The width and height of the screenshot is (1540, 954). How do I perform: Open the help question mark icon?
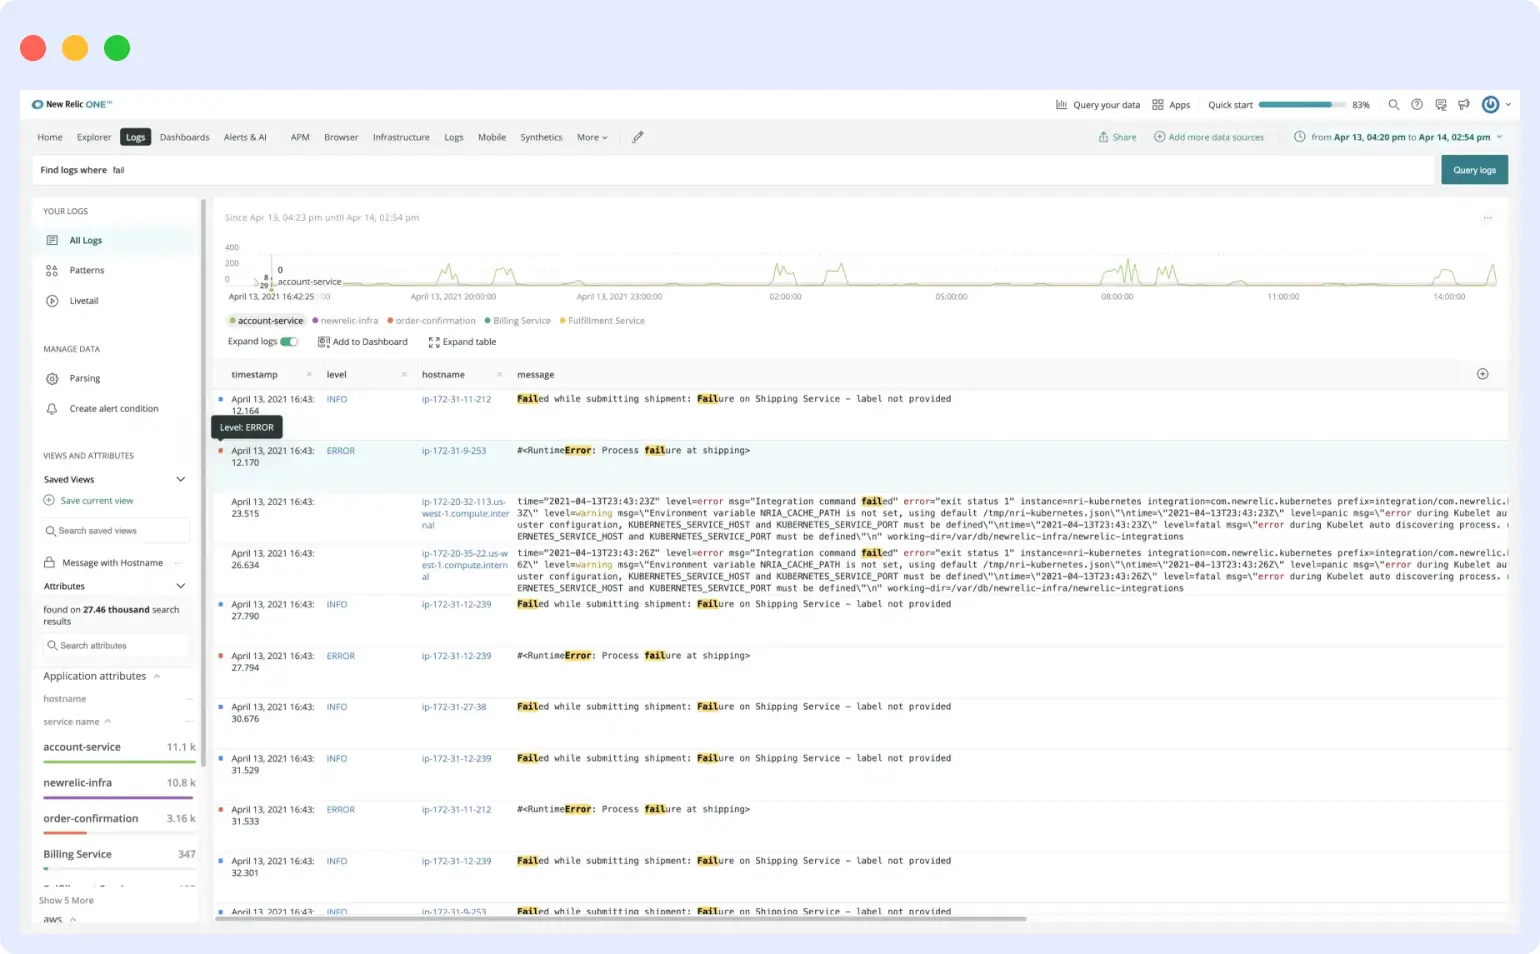point(1417,105)
